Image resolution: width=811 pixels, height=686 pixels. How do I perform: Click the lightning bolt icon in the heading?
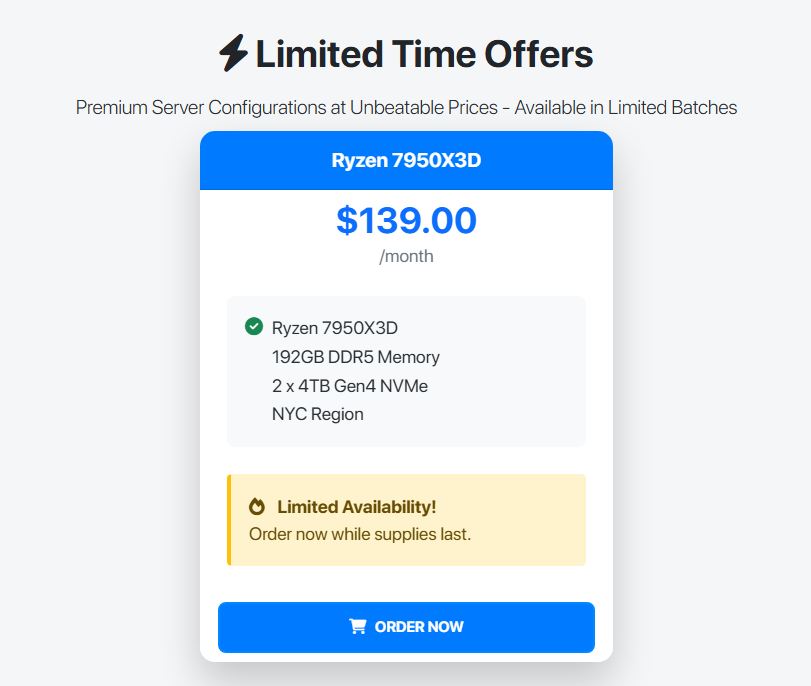click(x=233, y=53)
